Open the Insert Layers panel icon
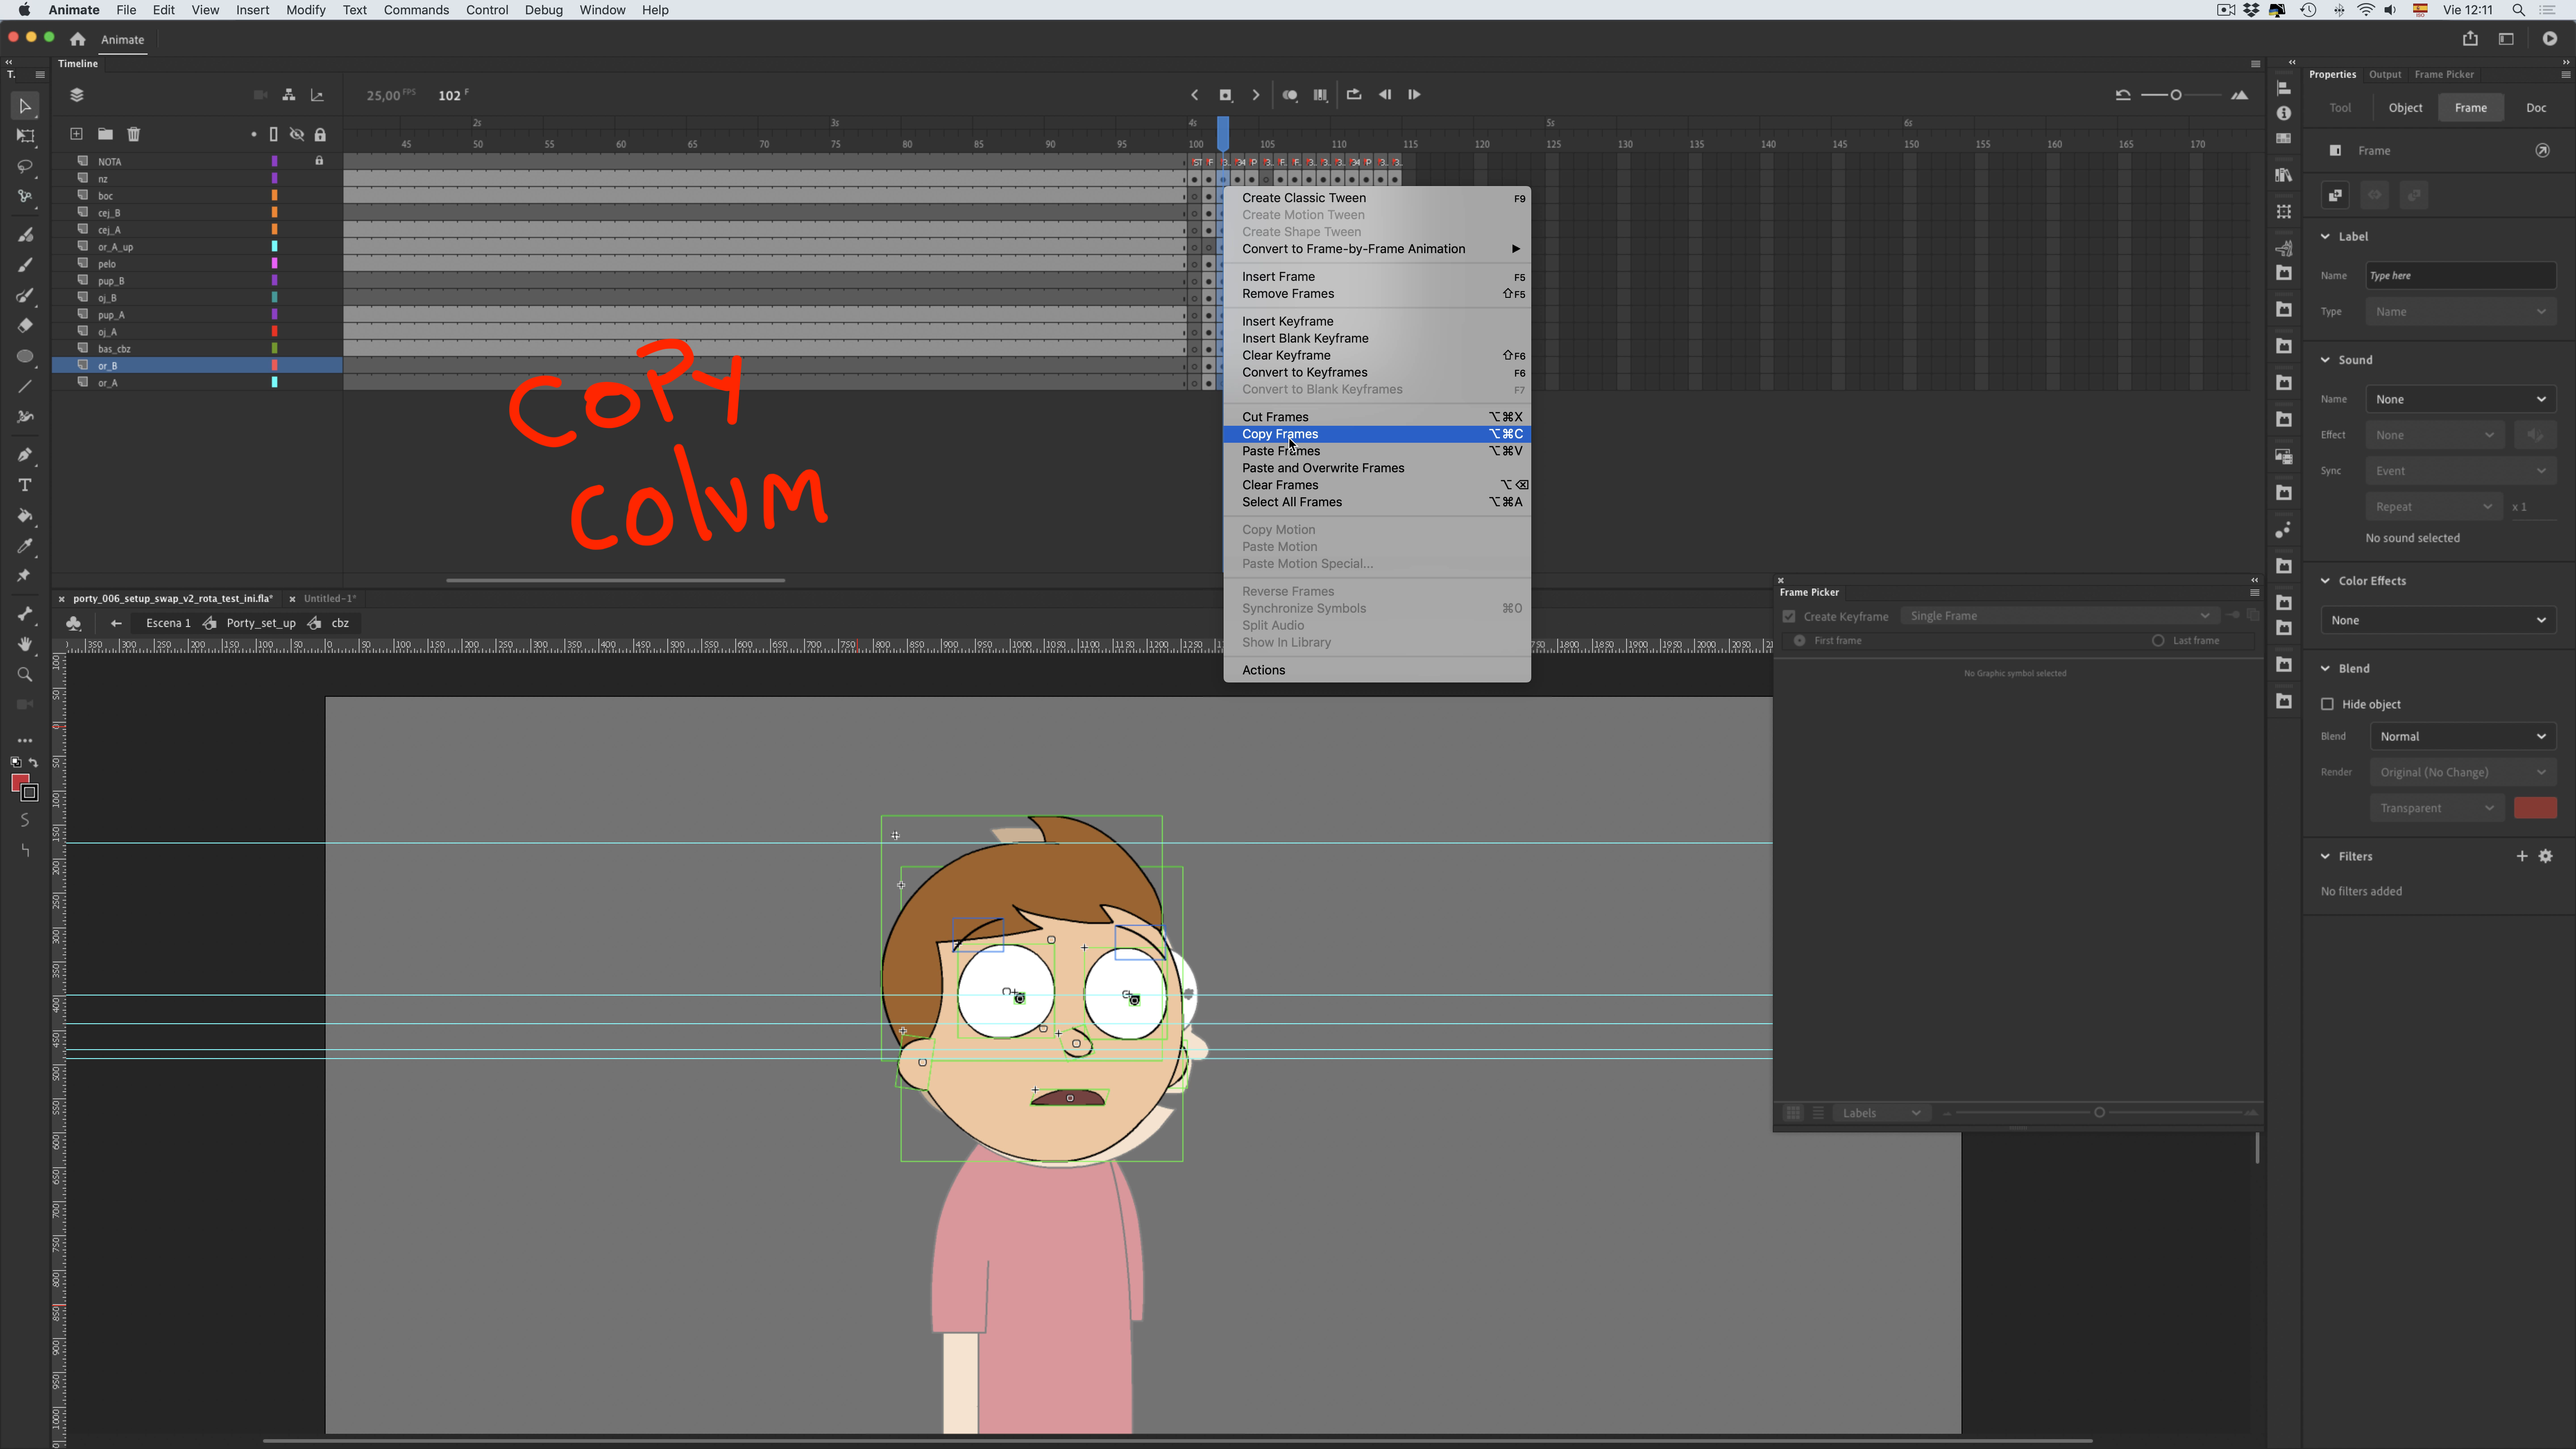 (76, 134)
